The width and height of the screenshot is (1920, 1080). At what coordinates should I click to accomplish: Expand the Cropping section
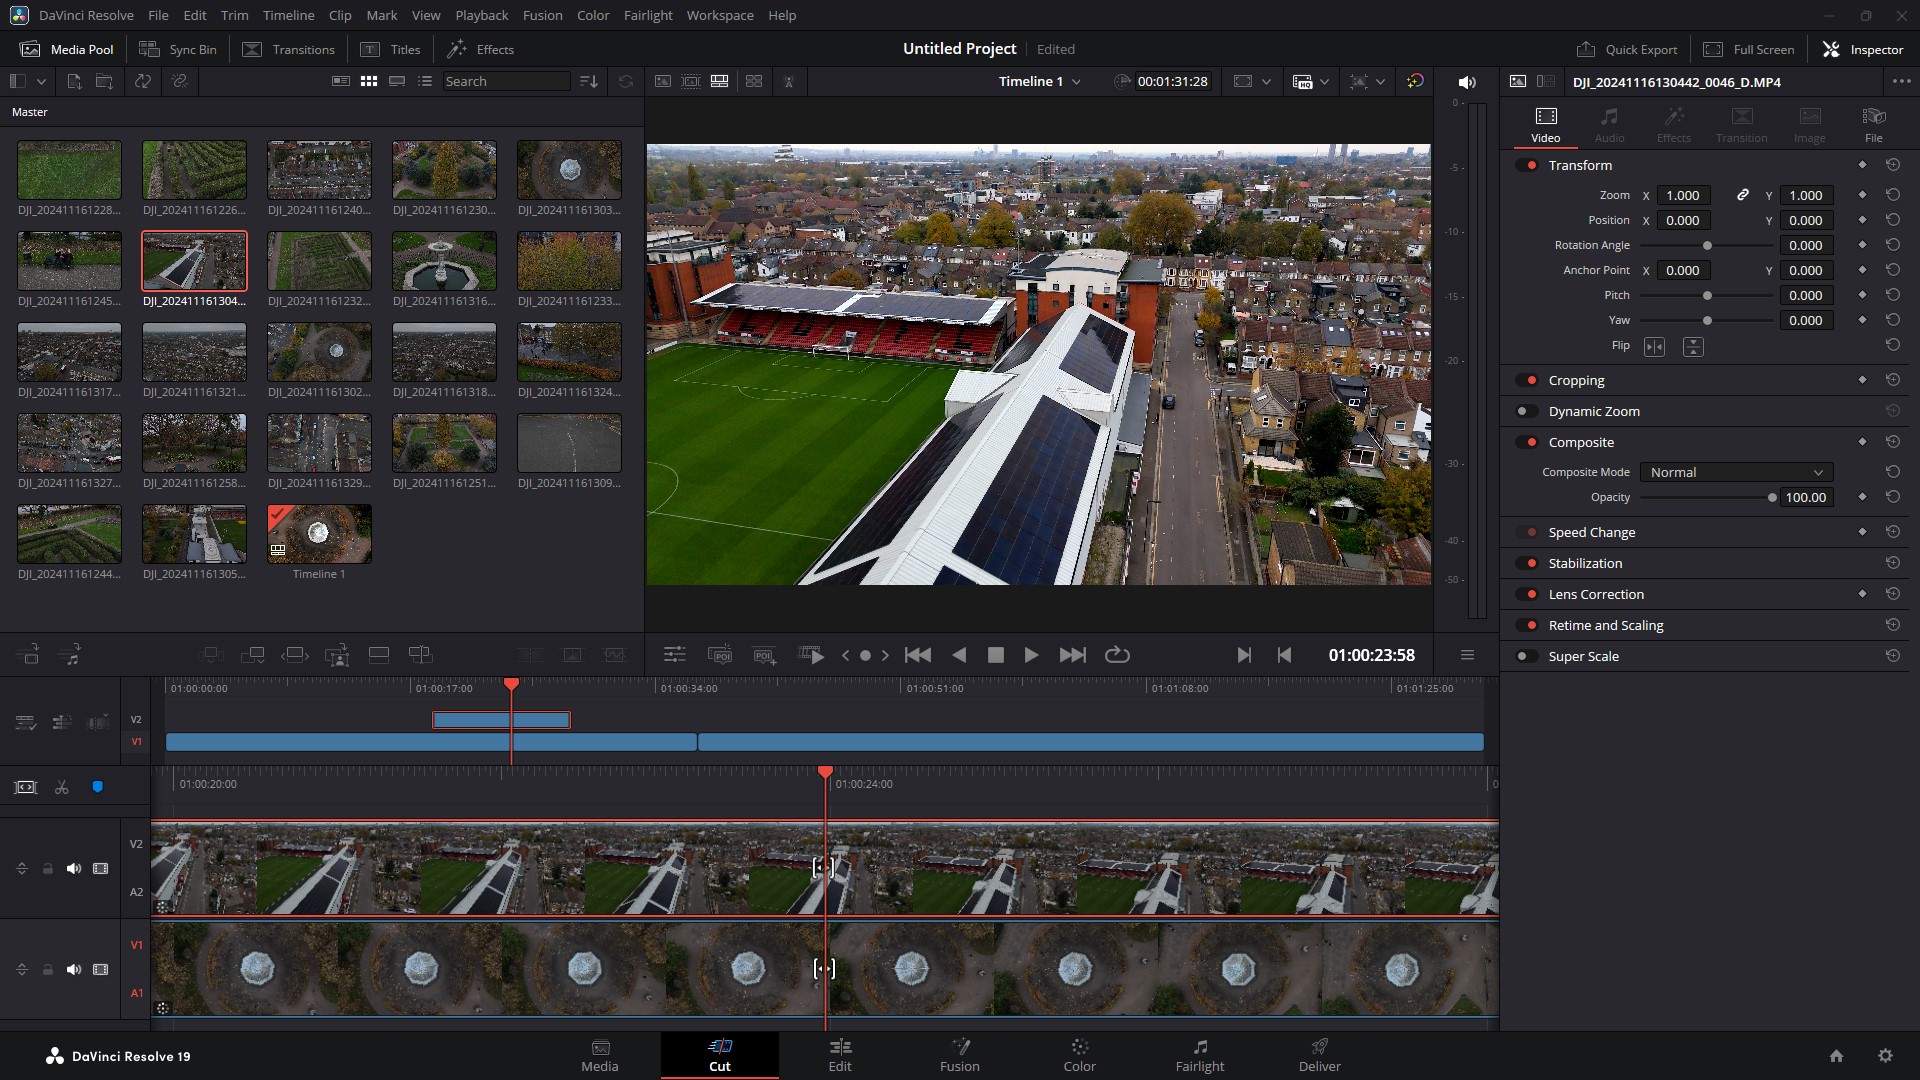coord(1576,380)
